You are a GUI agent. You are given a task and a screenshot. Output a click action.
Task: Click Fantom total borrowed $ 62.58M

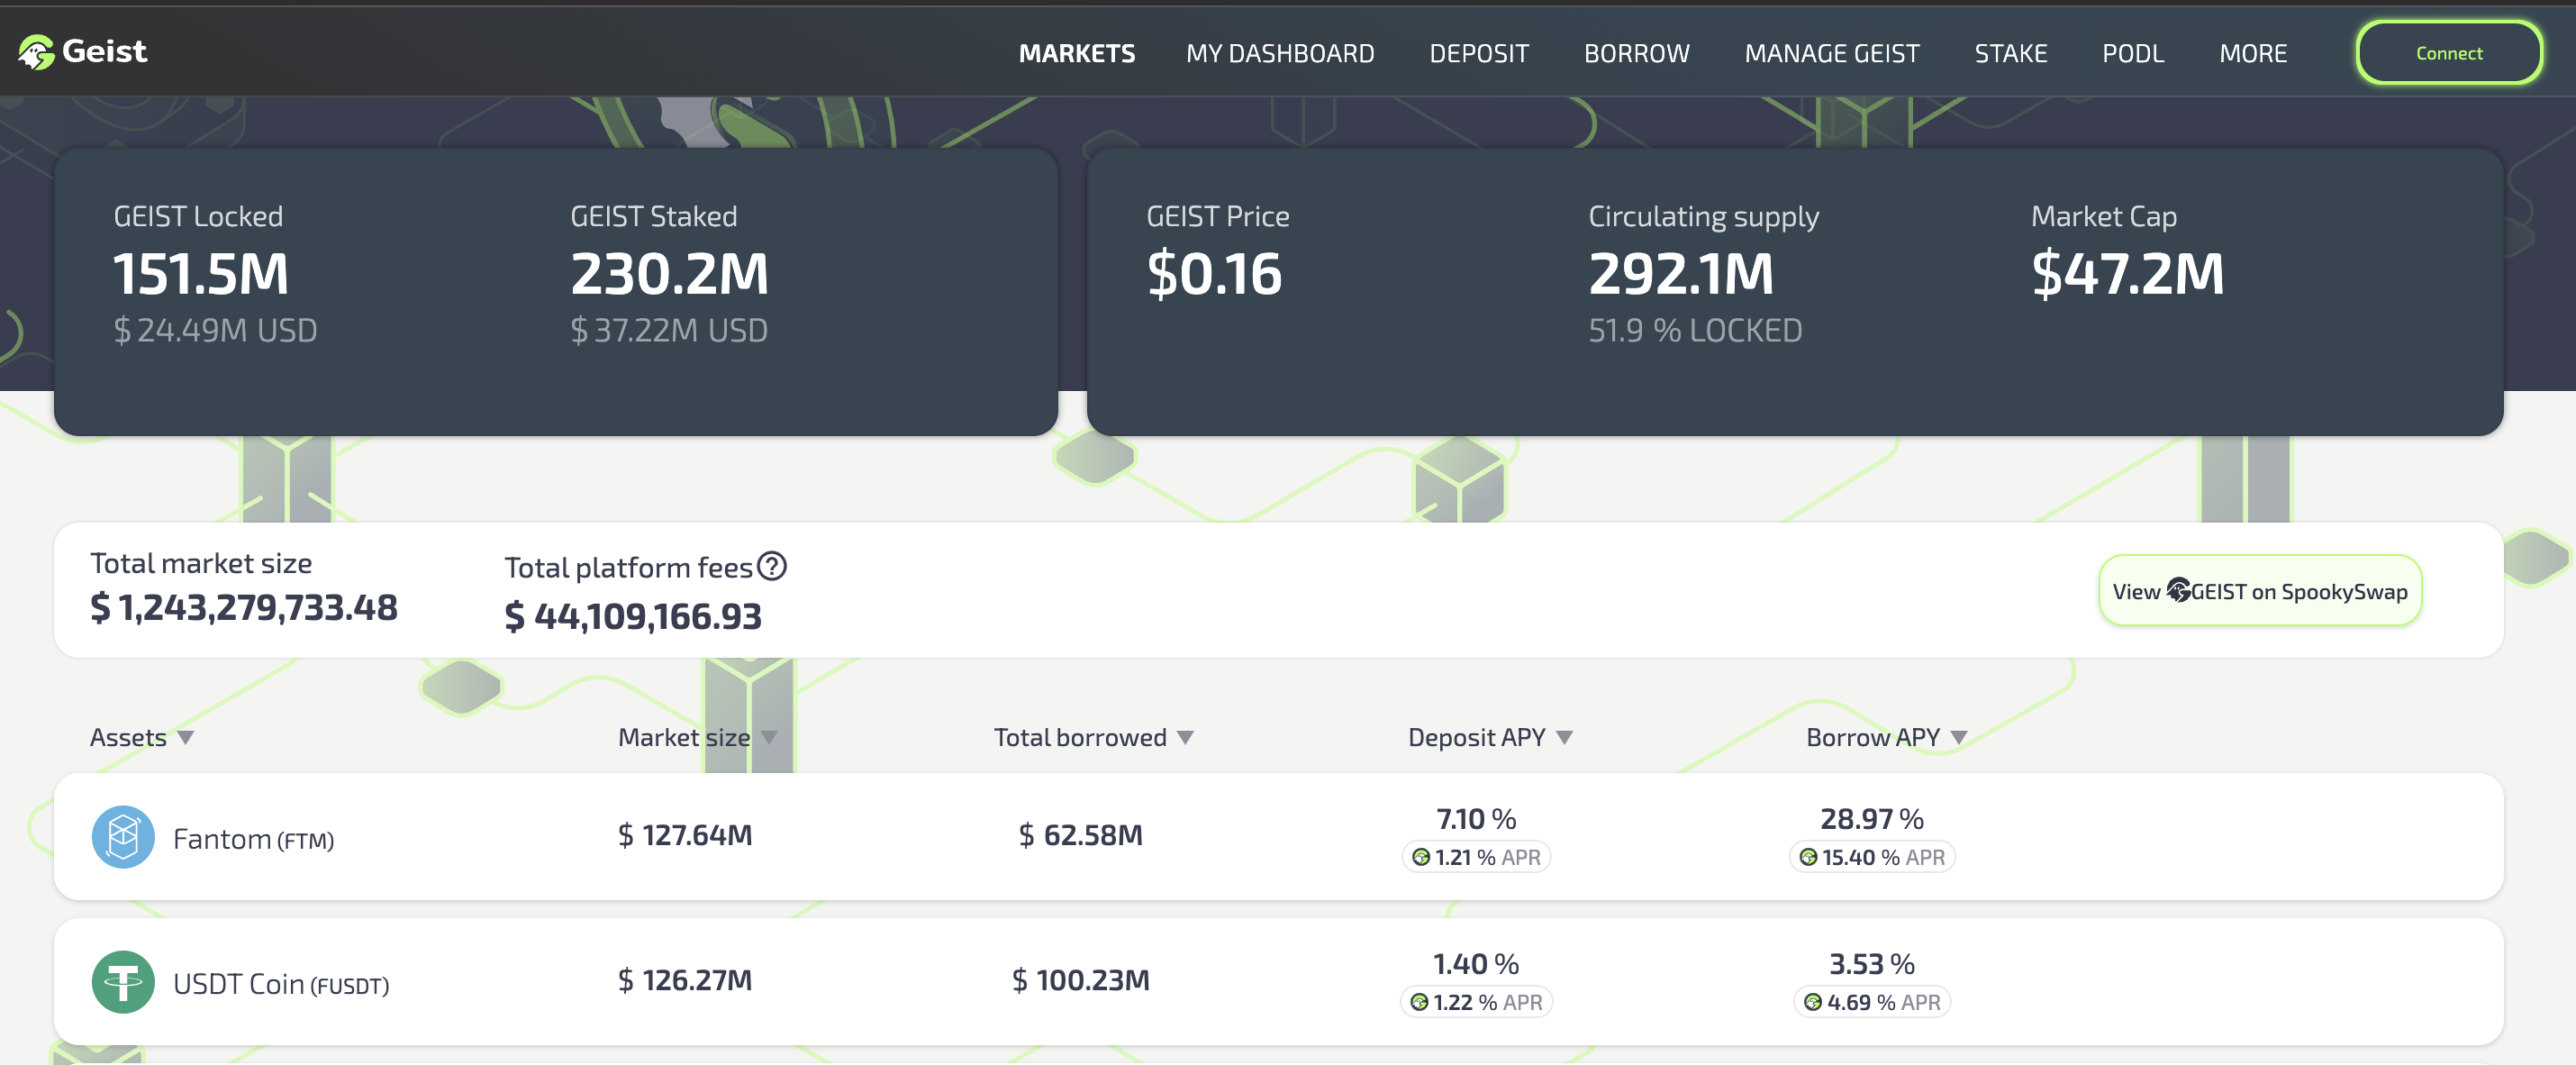tap(1080, 835)
